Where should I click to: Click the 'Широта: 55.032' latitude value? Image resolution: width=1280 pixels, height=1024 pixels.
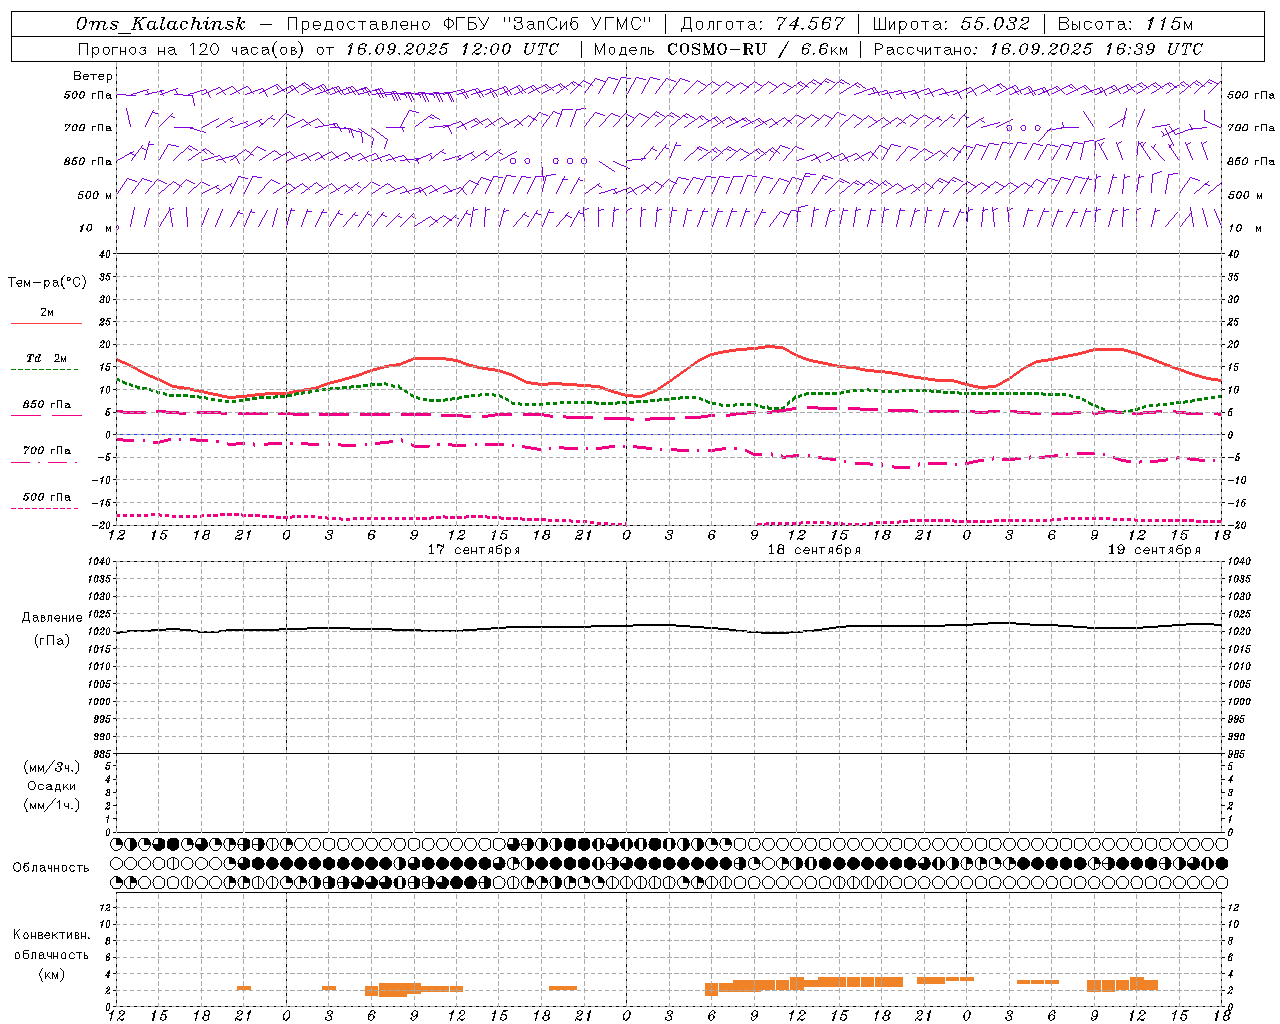[x=951, y=24]
